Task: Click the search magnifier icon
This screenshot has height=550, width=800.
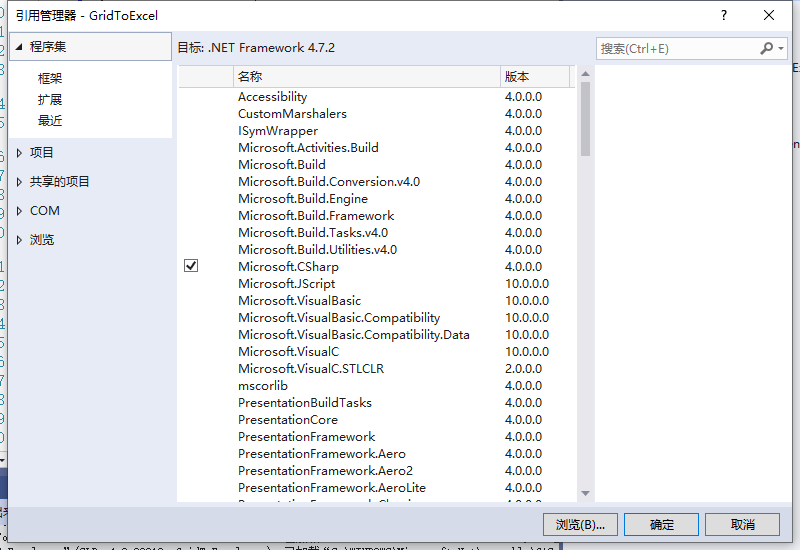Action: point(766,48)
